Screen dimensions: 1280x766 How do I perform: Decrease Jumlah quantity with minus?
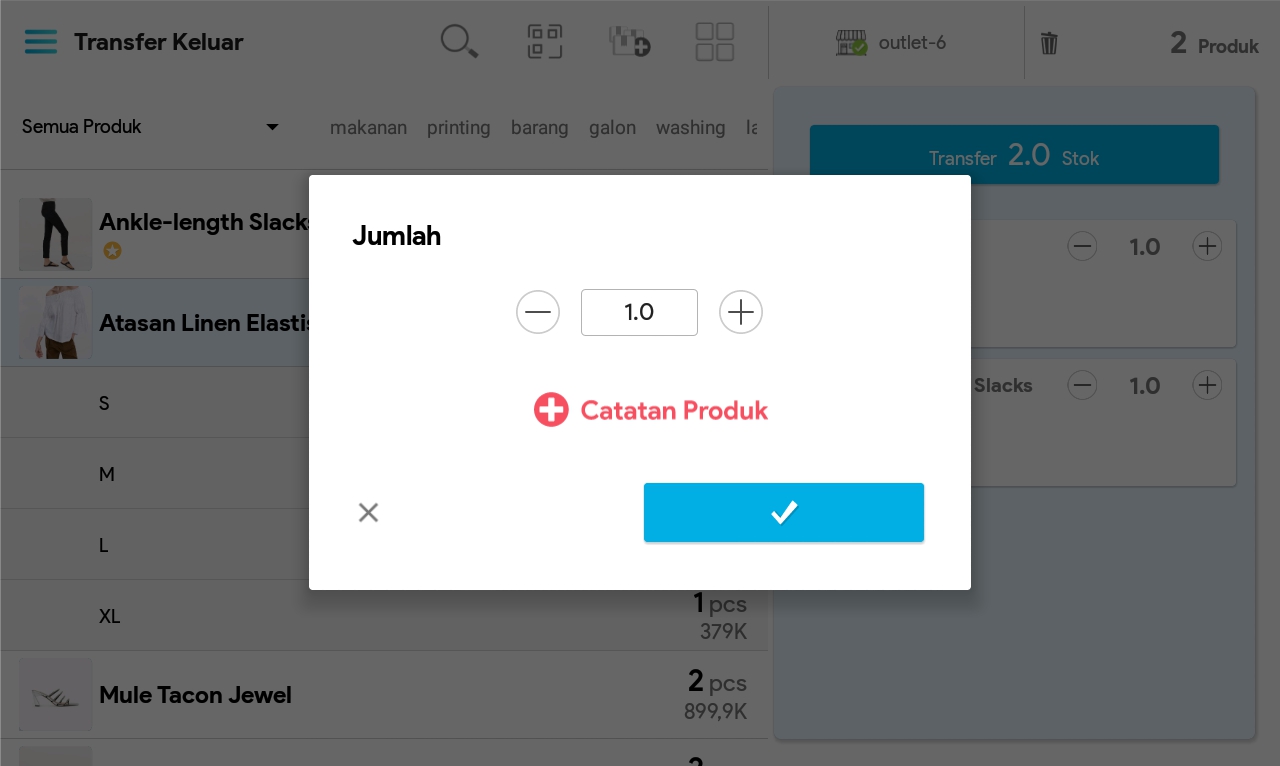coord(538,313)
